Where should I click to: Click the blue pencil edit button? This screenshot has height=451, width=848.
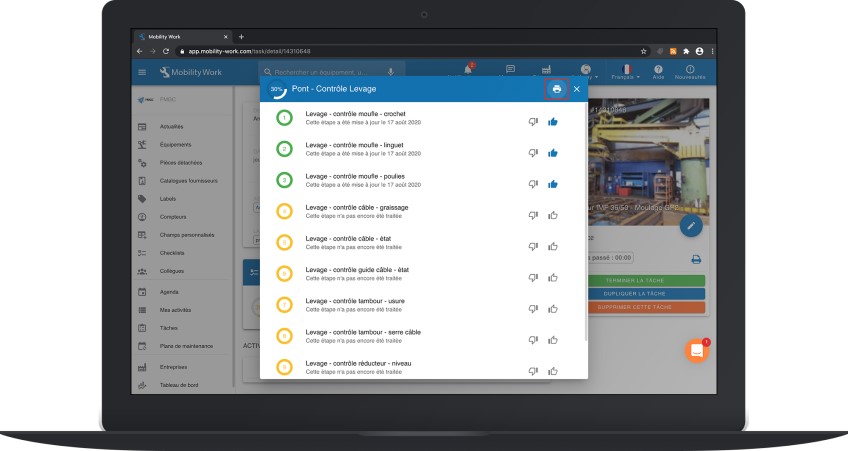(691, 226)
